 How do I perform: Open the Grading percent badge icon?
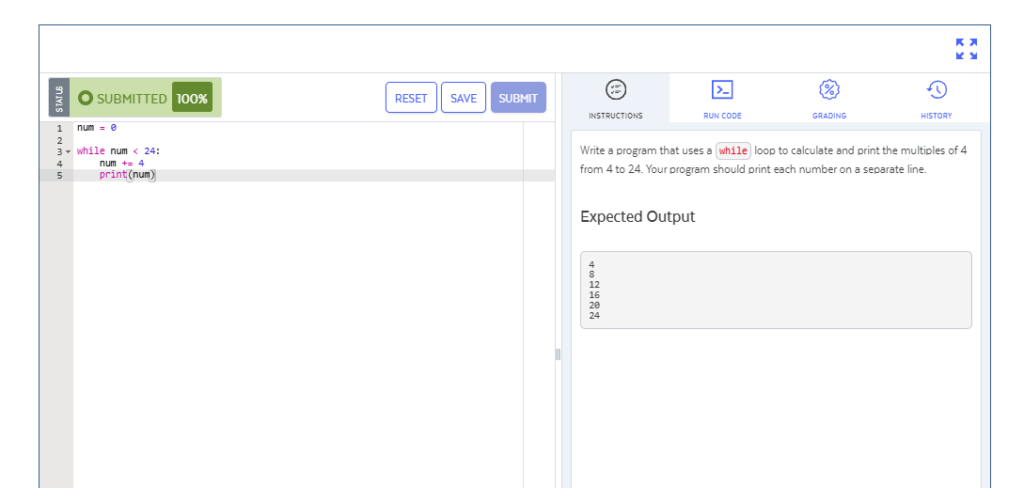(x=829, y=90)
